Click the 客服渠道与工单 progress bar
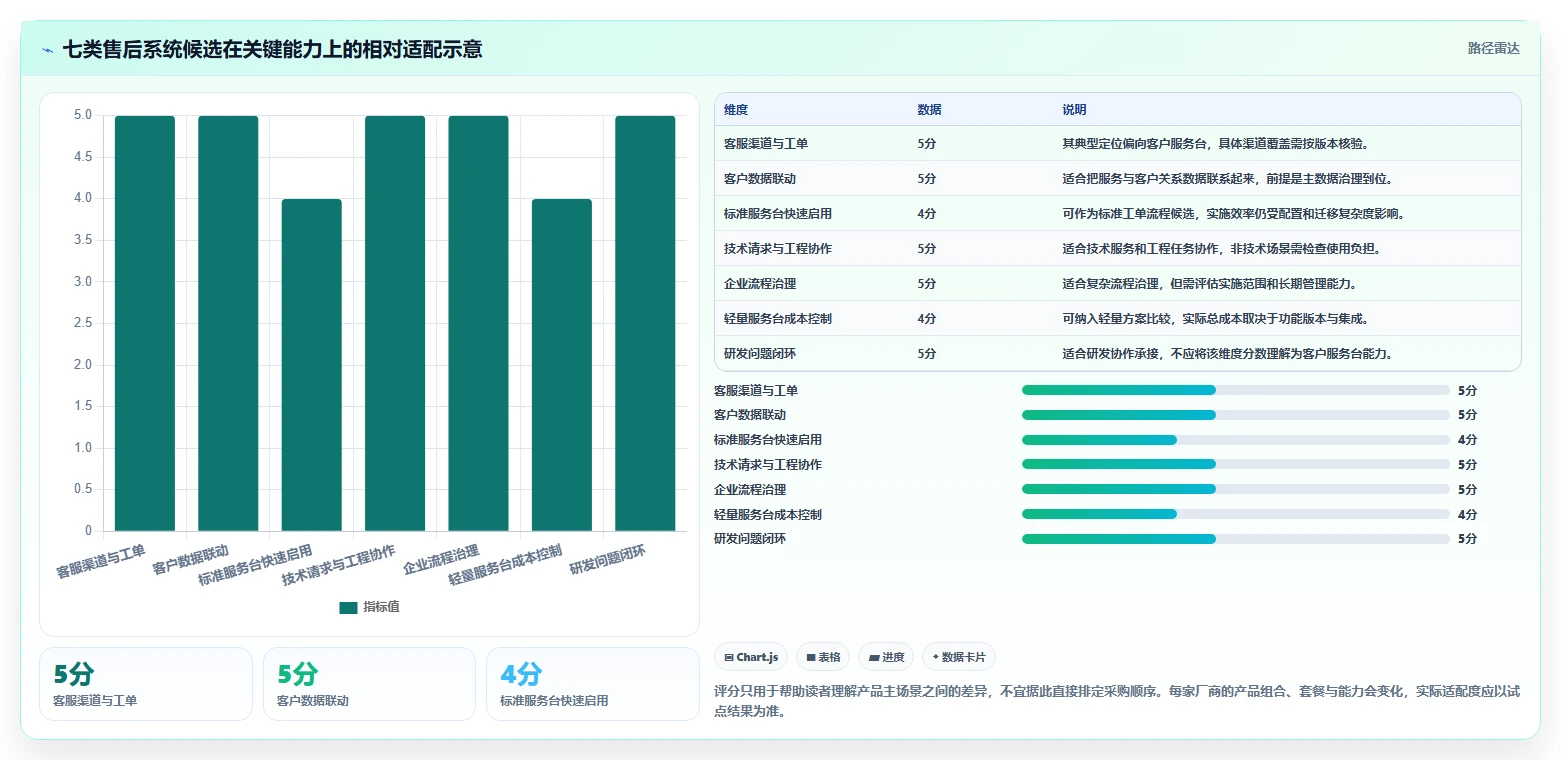 coord(1236,390)
